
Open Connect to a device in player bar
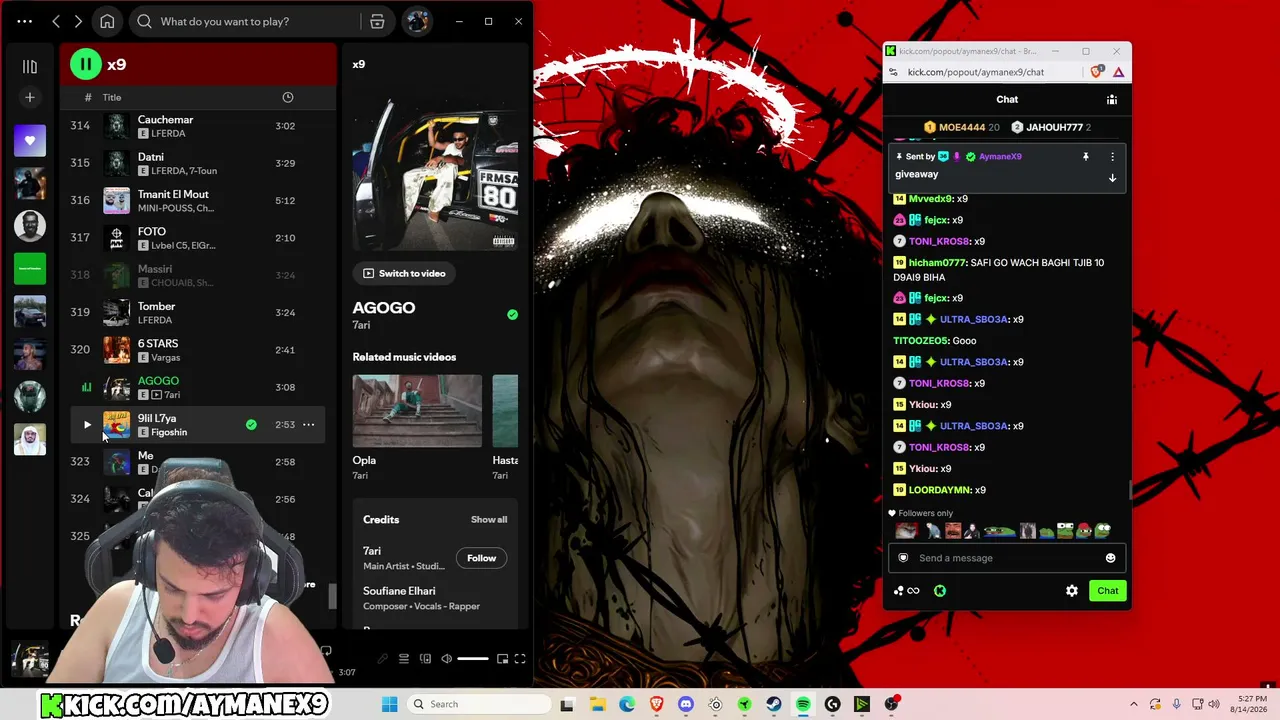pyautogui.click(x=426, y=658)
